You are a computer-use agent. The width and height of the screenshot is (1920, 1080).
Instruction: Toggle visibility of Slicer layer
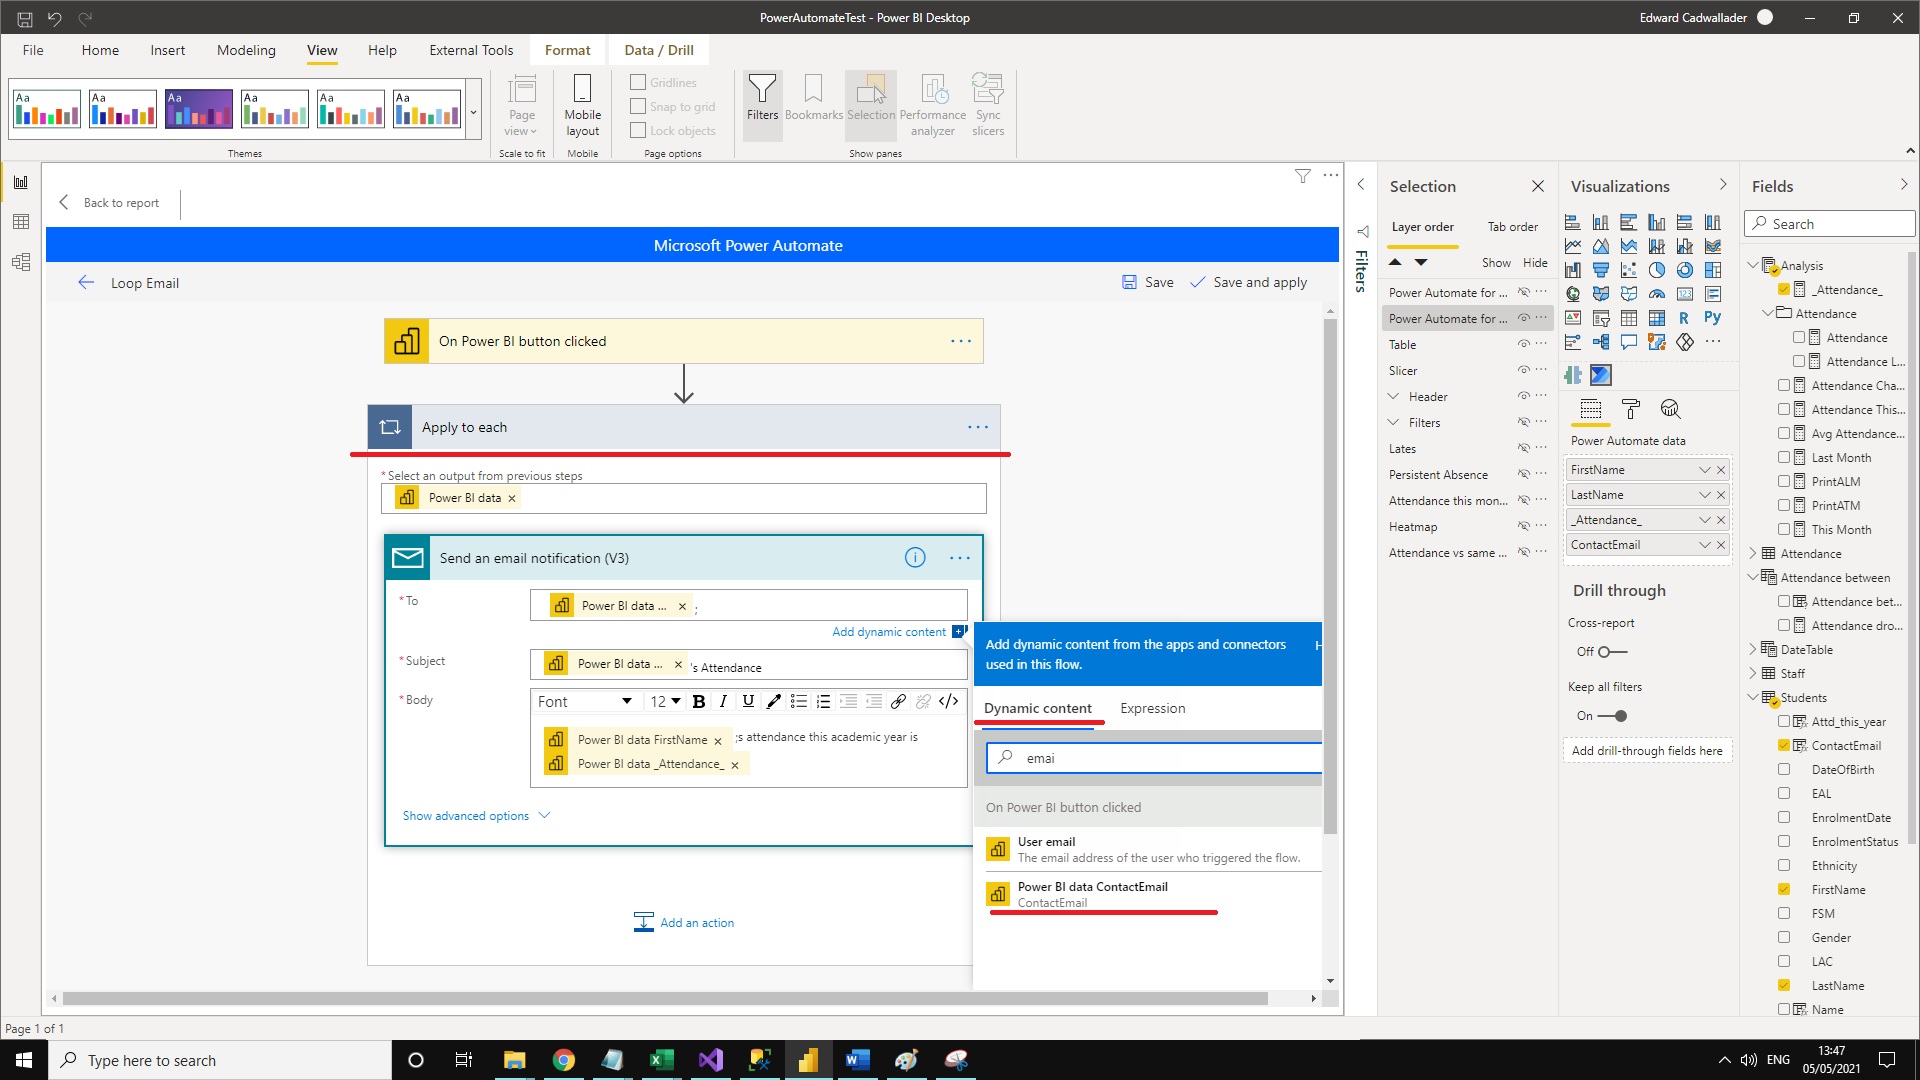click(x=1524, y=370)
